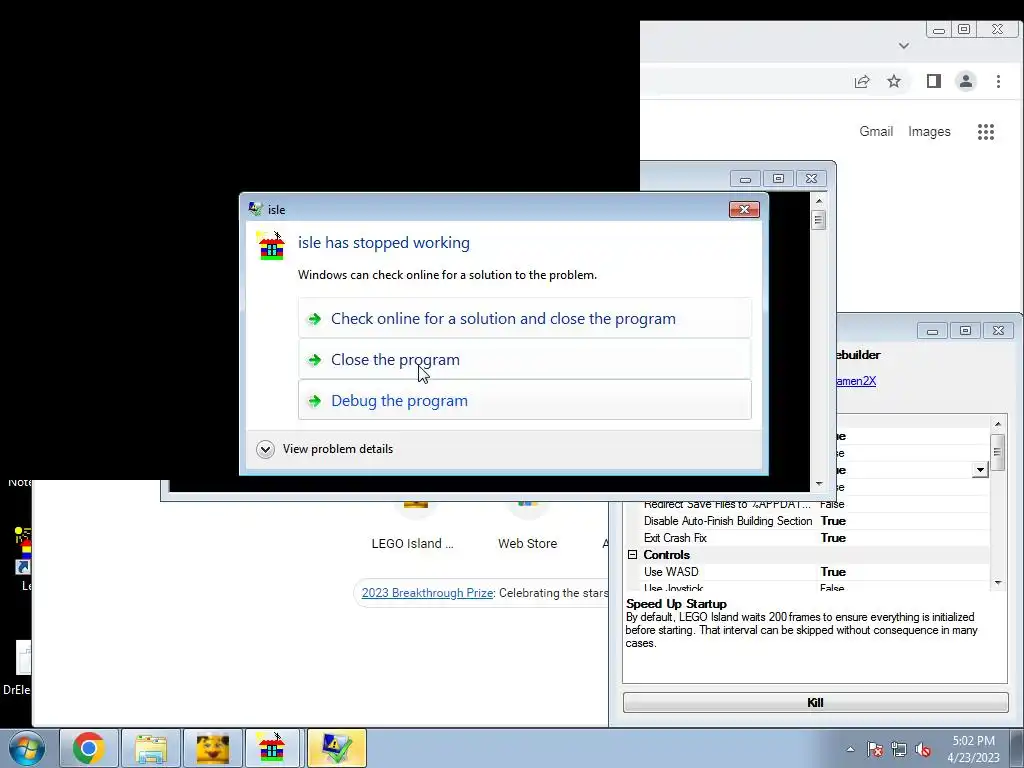Toggle Exit Crash Fix True value

pyautogui.click(x=833, y=537)
